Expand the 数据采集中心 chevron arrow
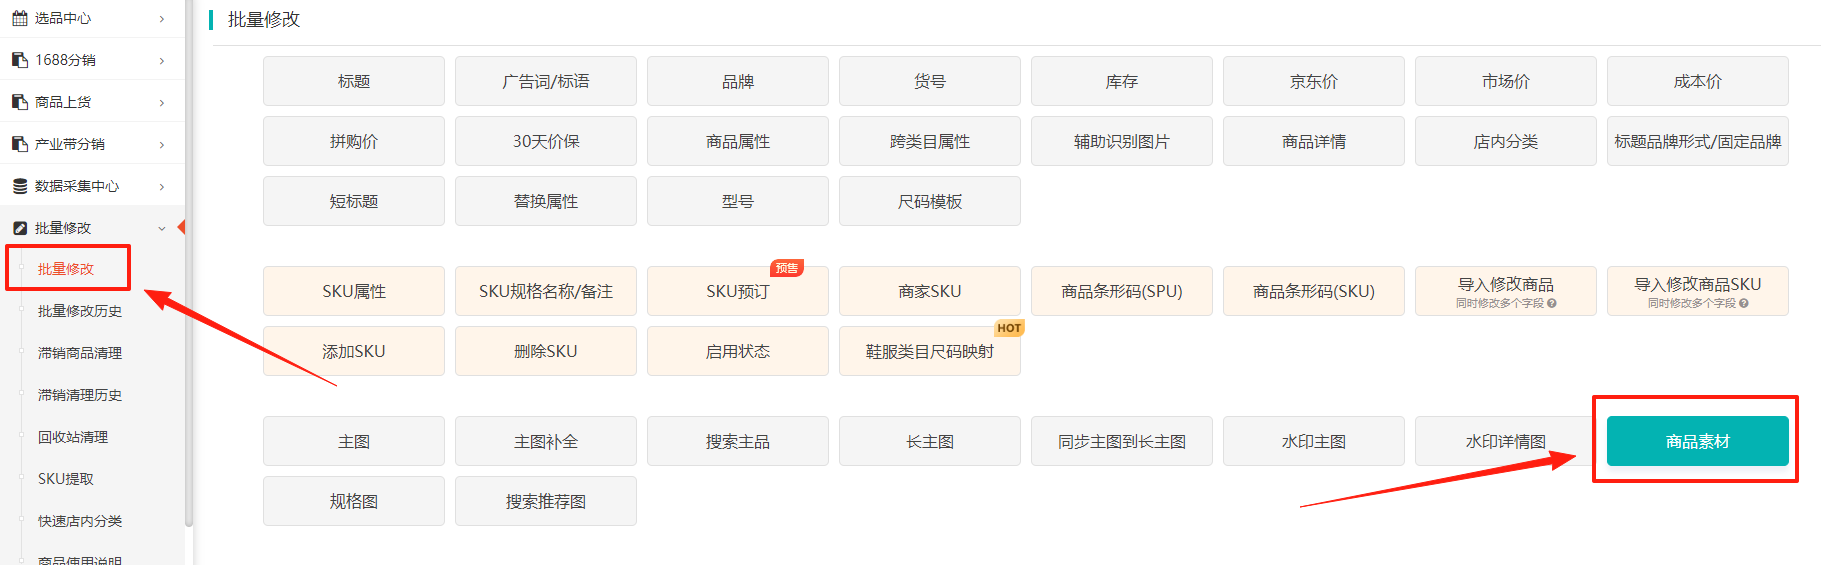 pos(162,186)
